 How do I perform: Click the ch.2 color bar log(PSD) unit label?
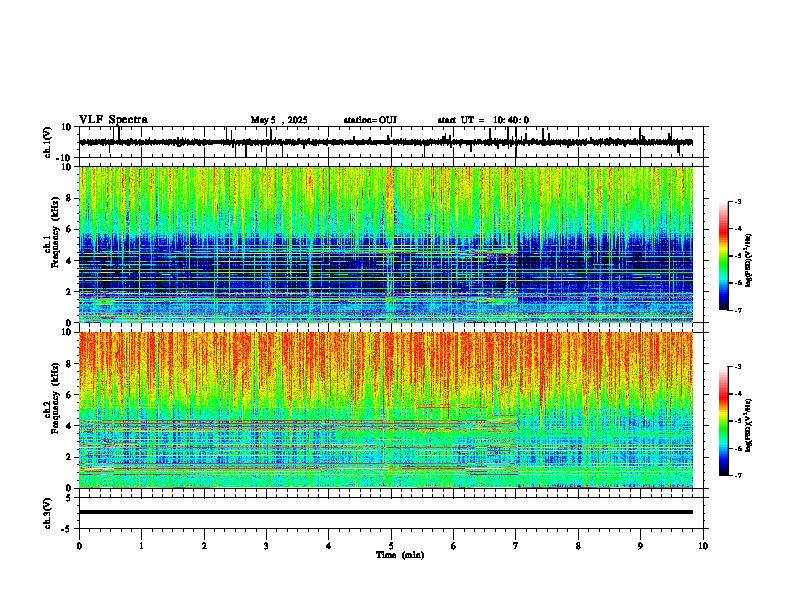pos(749,425)
